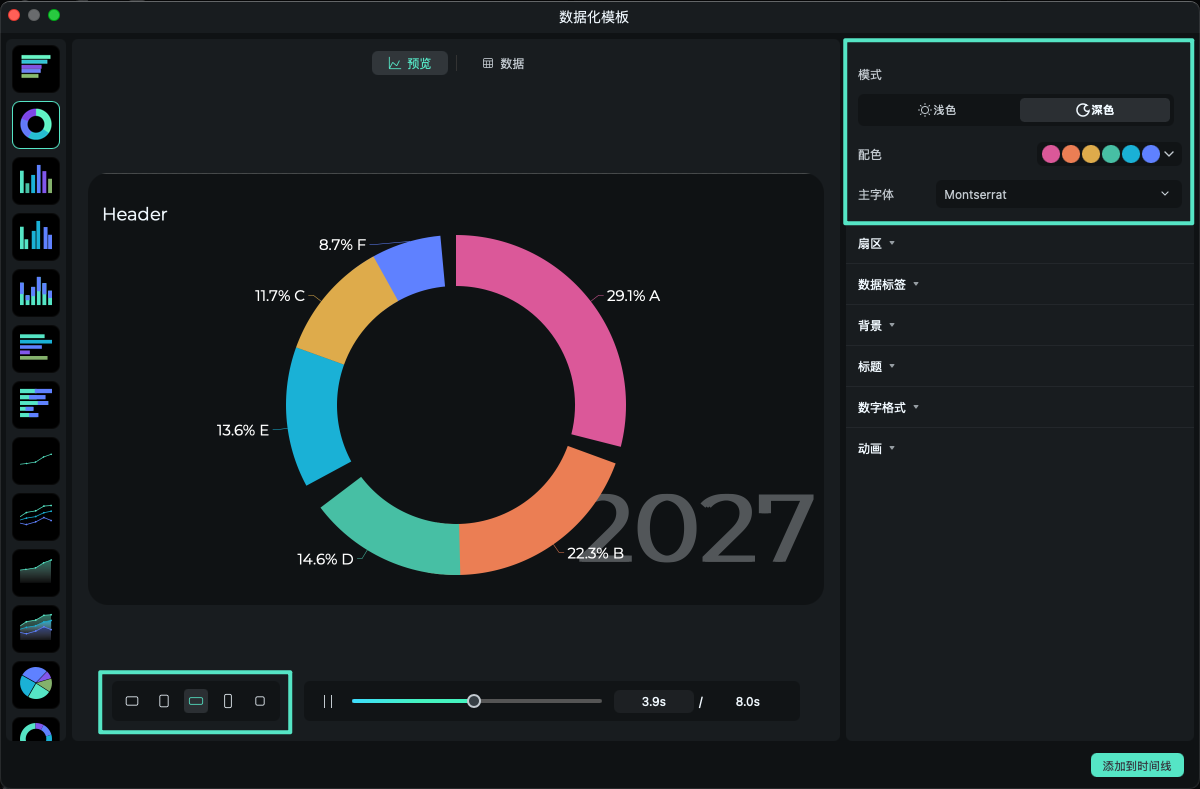This screenshot has height=789, width=1200.
Task: Pause playback with the pause control
Action: pyautogui.click(x=327, y=701)
